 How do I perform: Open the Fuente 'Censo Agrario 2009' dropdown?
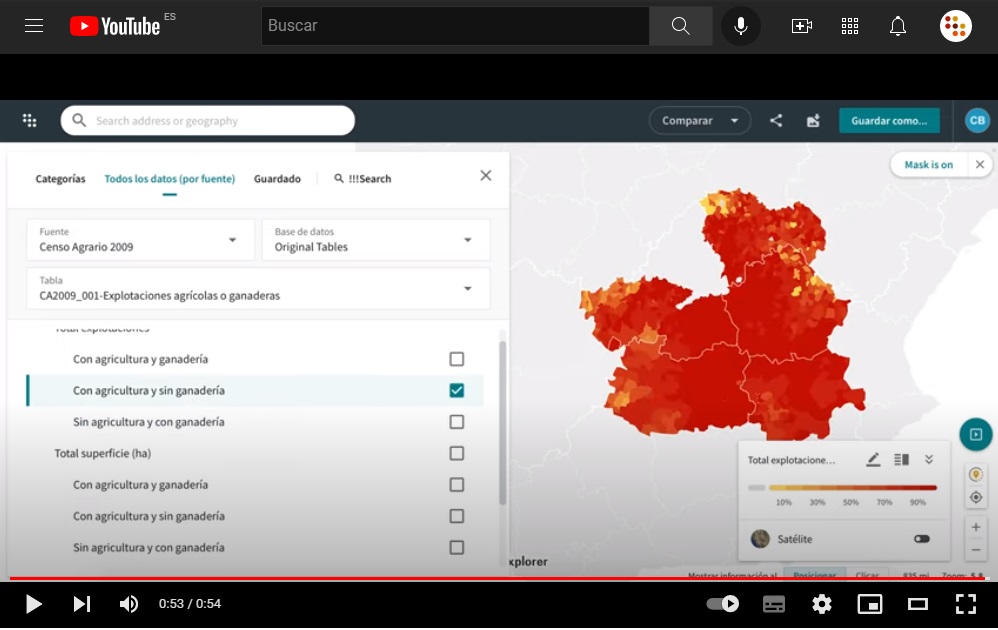139,240
